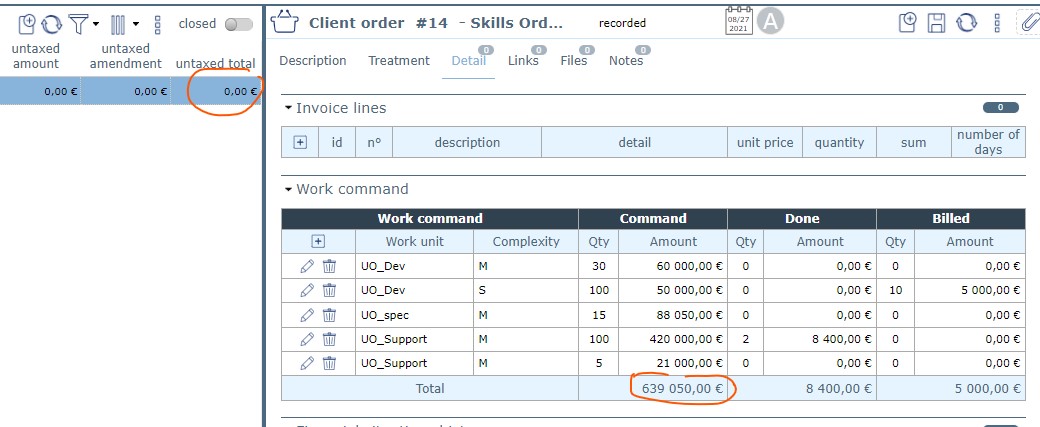Viewport: 1040px width, 427px height.
Task: Add a new invoice line with plus icon
Action: point(300,143)
